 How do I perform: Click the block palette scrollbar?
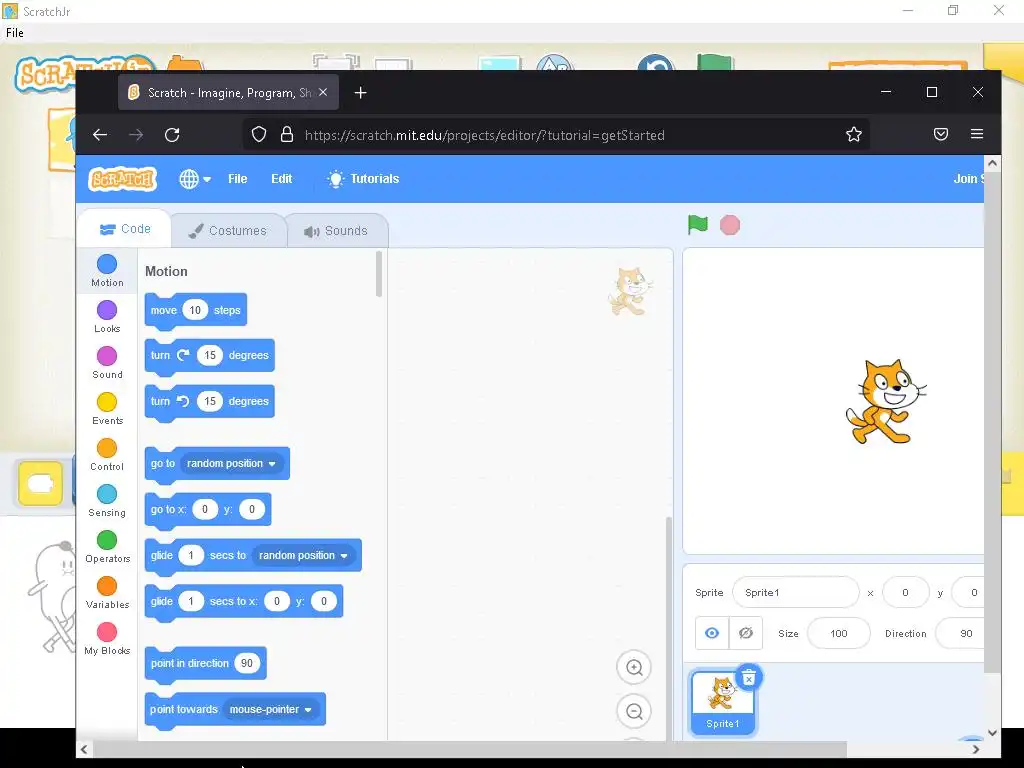click(379, 274)
